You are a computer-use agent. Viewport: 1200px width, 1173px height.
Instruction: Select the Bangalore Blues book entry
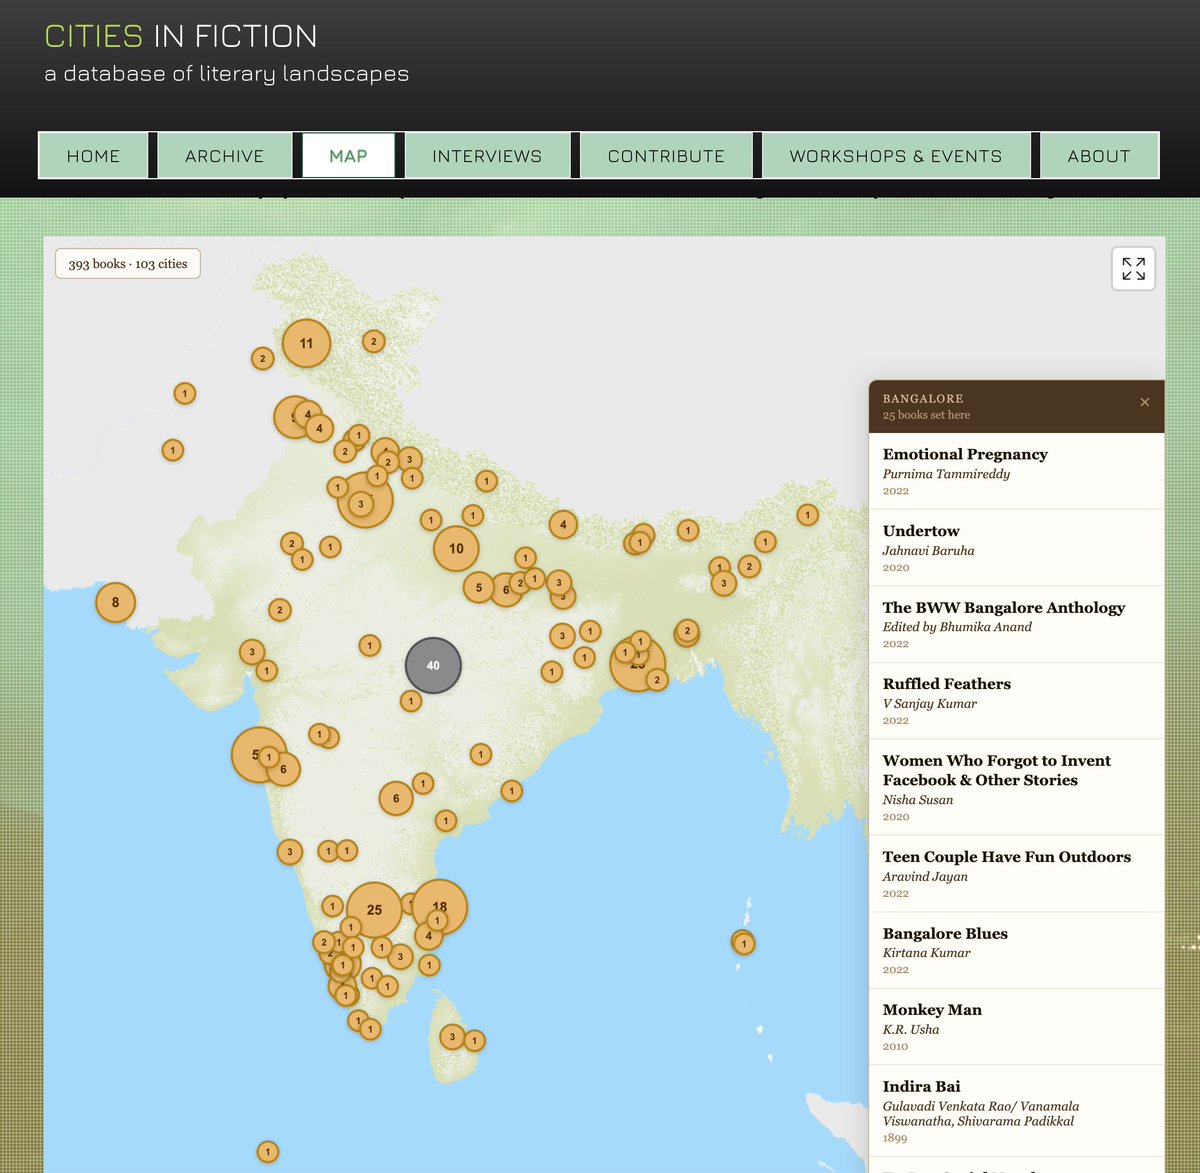(x=1016, y=950)
